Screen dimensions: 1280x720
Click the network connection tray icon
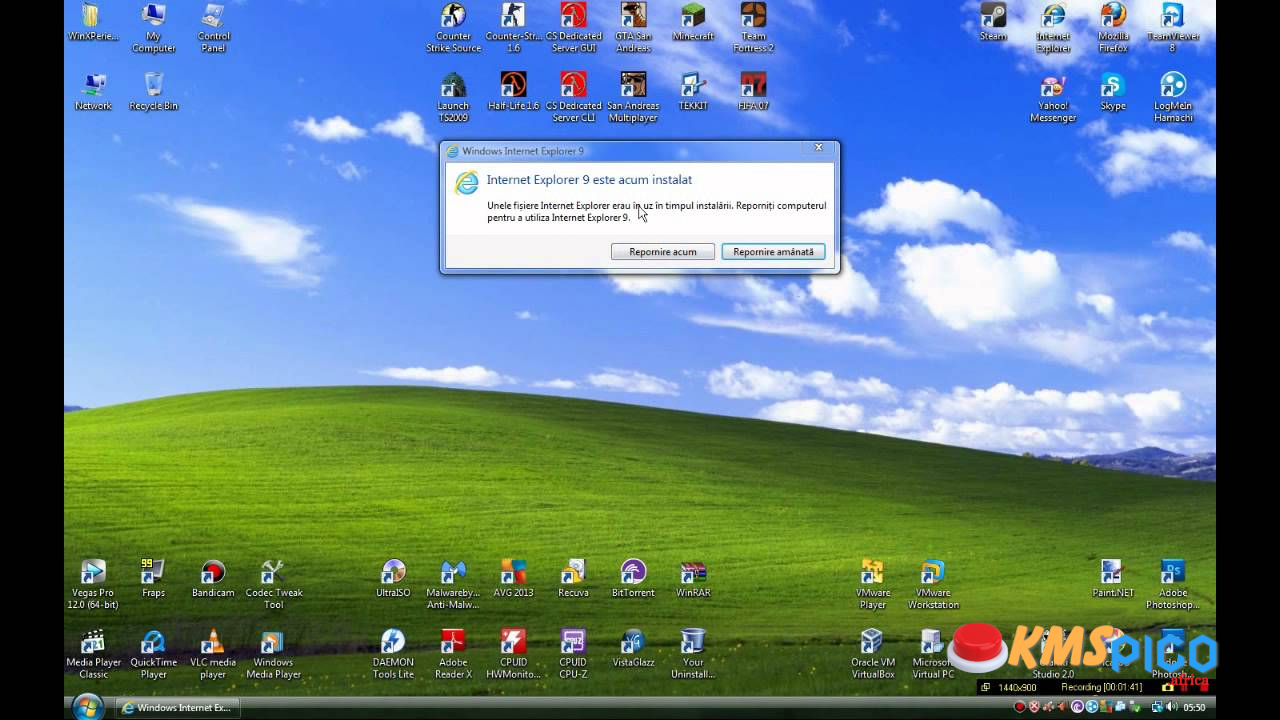tap(1157, 707)
